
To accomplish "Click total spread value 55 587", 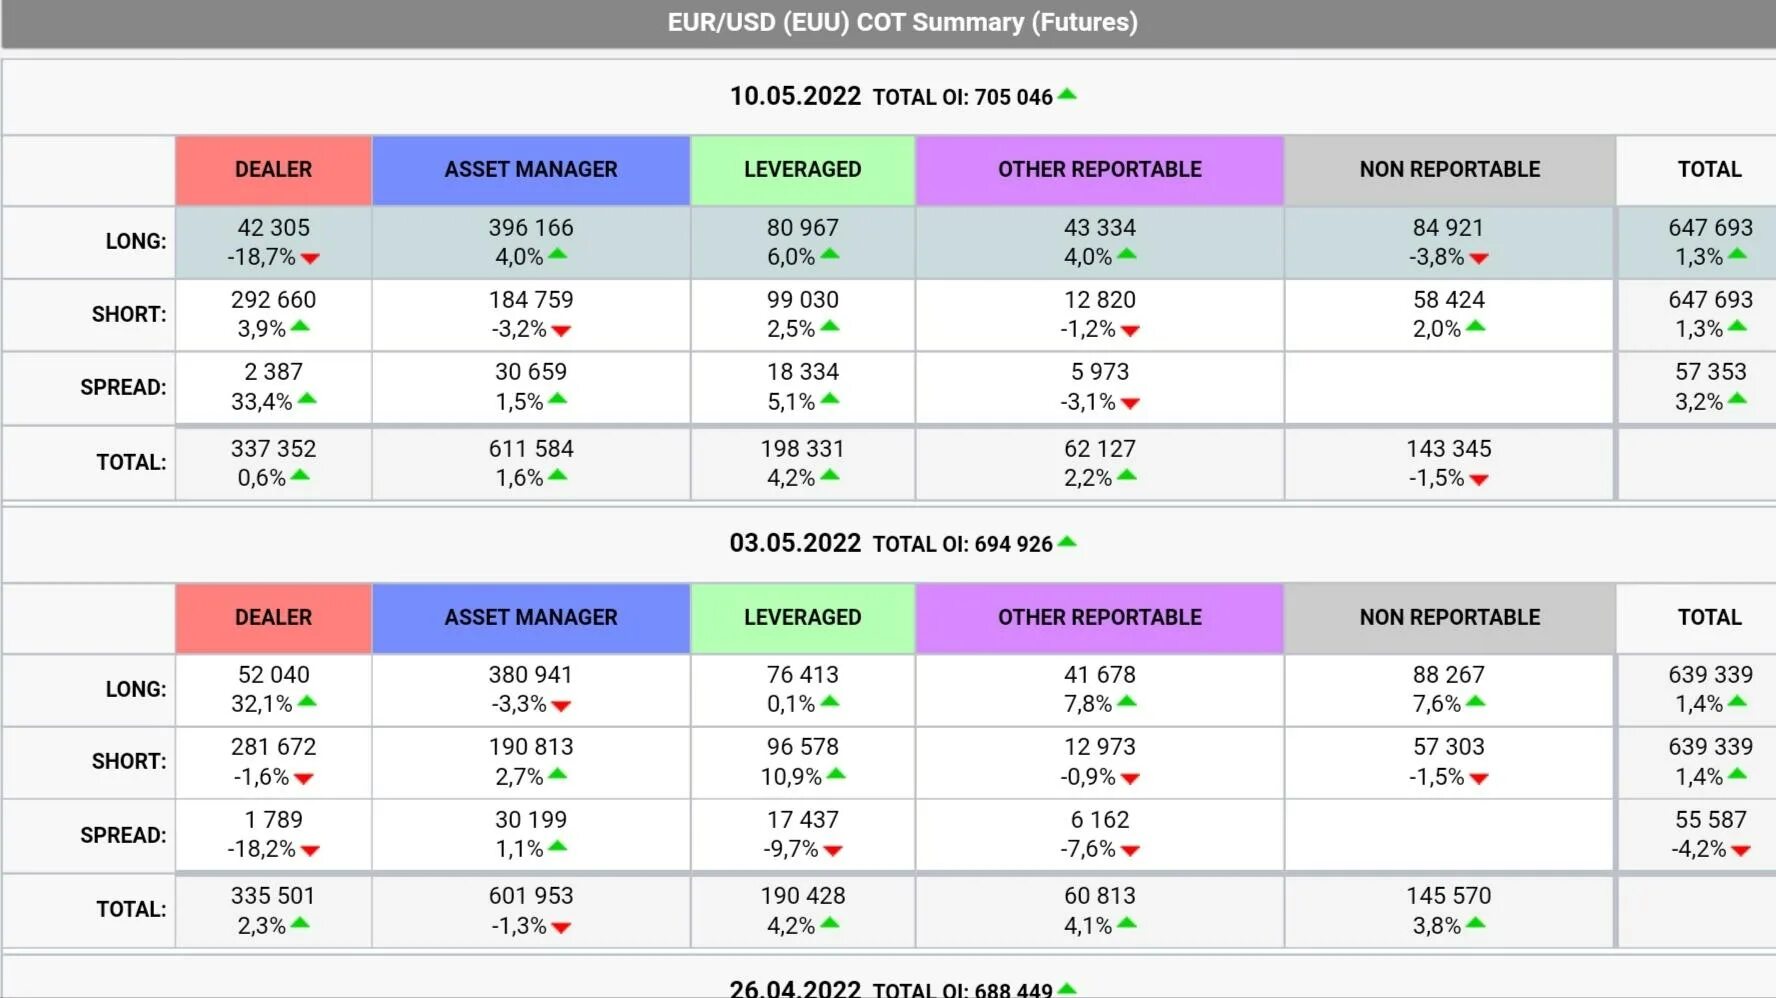I will pyautogui.click(x=1711, y=820).
